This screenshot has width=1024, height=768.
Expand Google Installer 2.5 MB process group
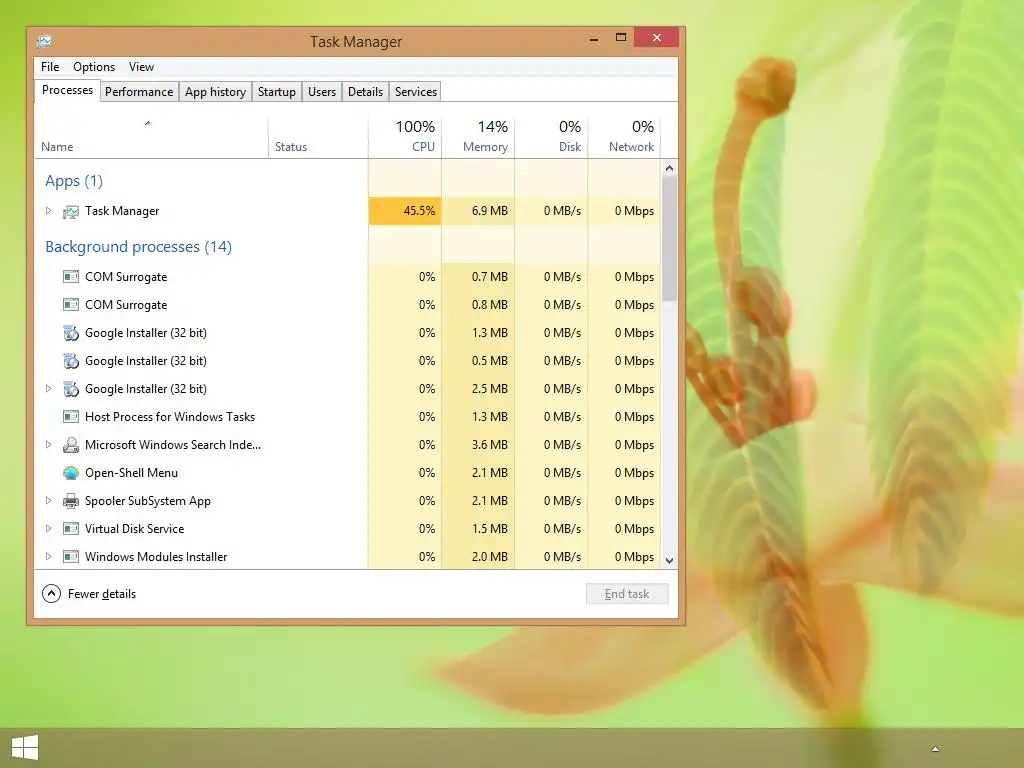pyautogui.click(x=48, y=389)
